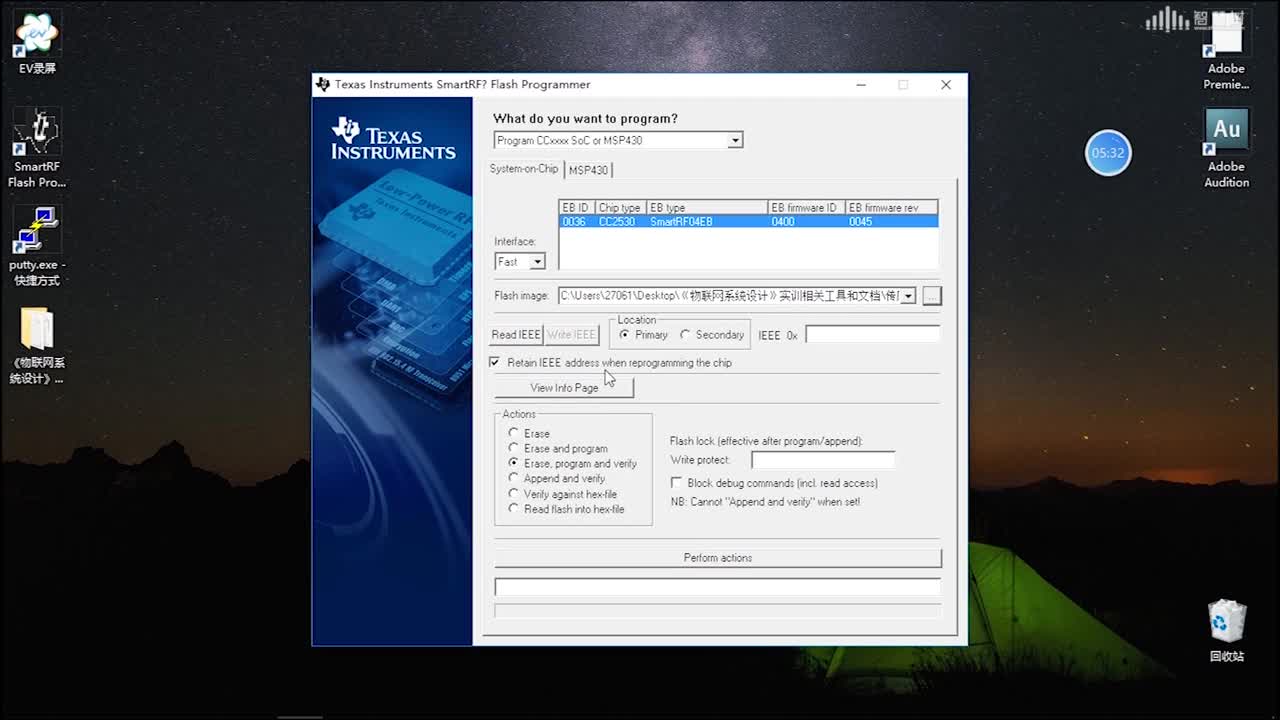The height and width of the screenshot is (720, 1280).
Task: Enable Block debug commands checkbox
Action: [676, 483]
